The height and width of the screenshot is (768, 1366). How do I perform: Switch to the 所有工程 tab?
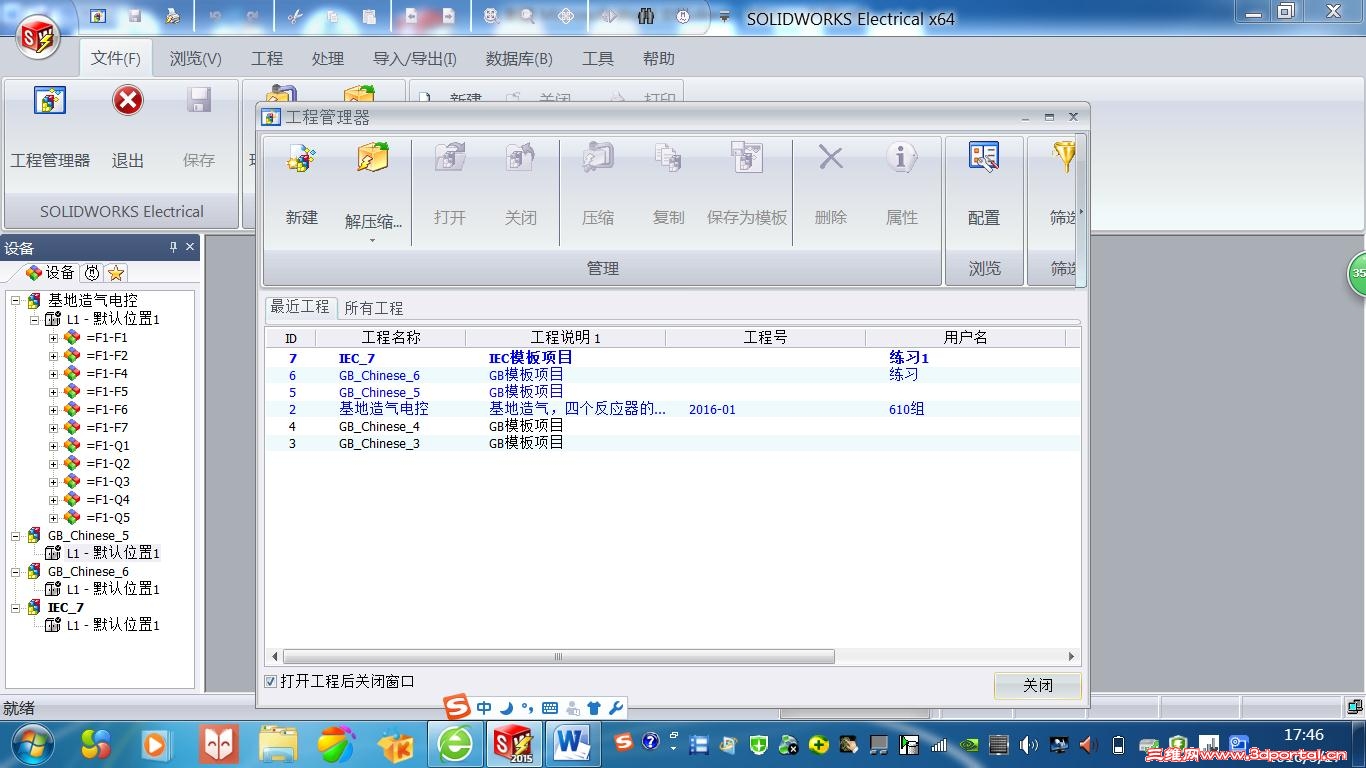pos(374,308)
